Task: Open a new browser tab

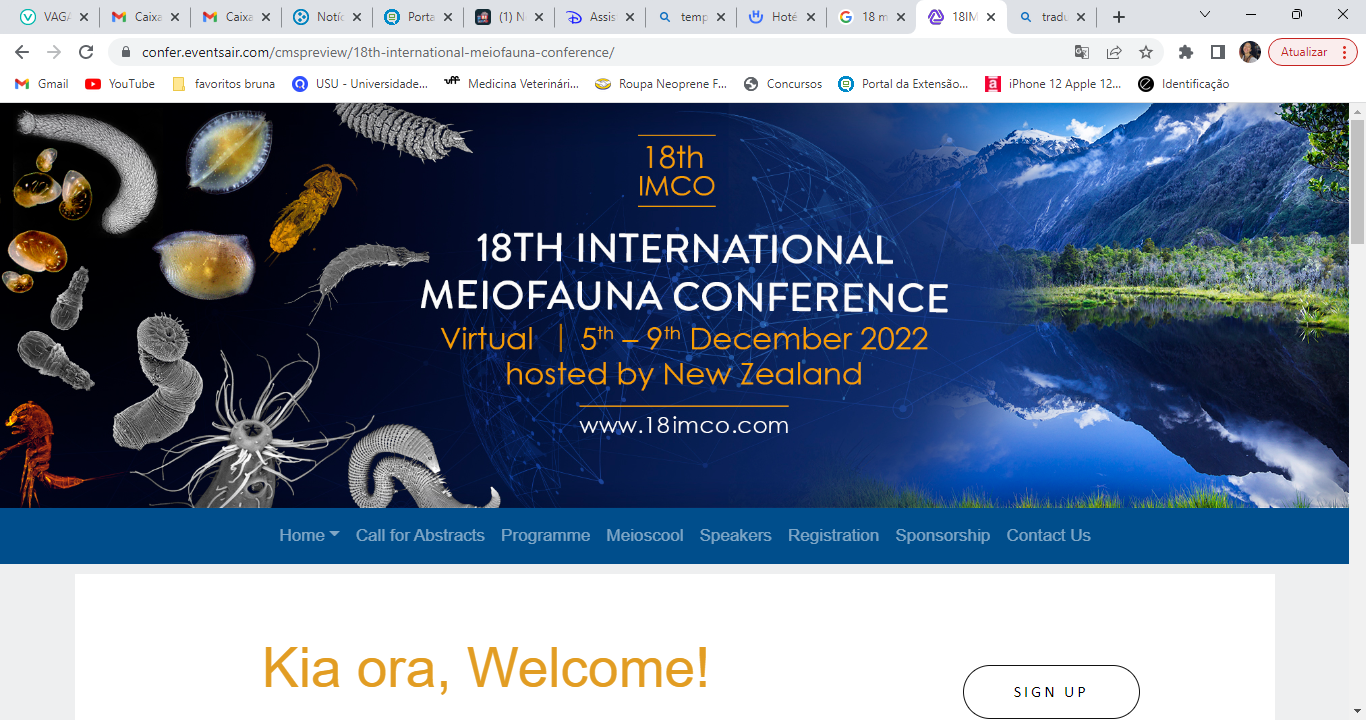Action: click(x=1119, y=17)
